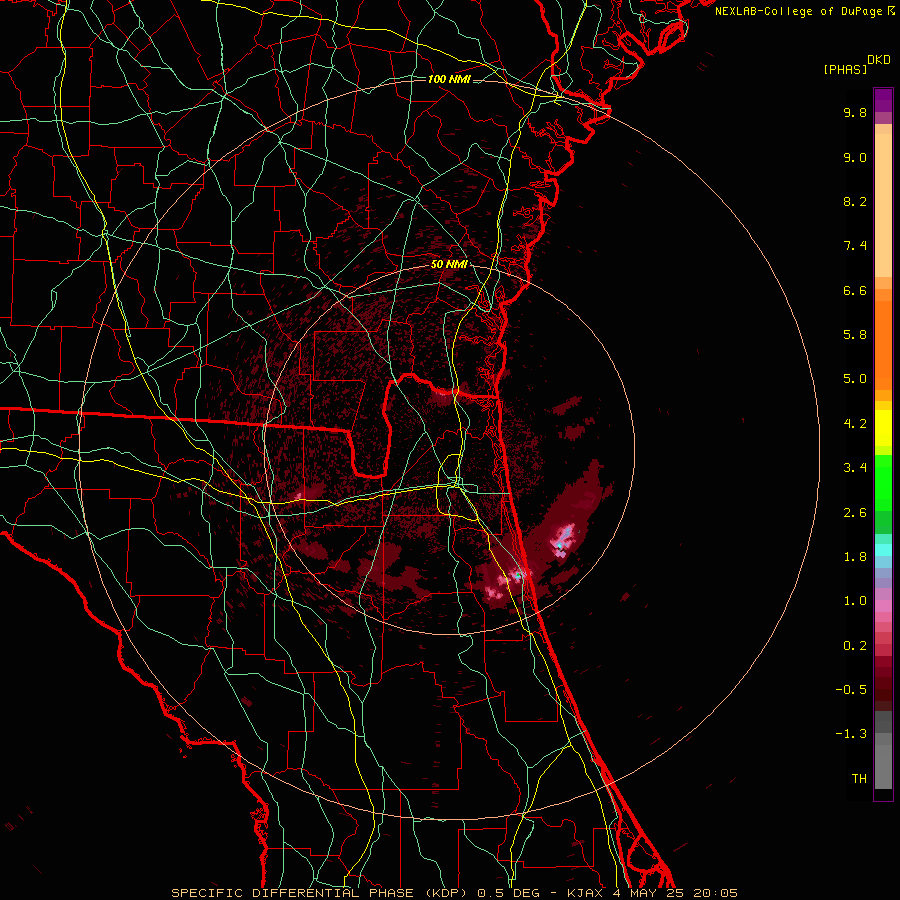Click the small pink echo west of the 50 NMI ring
The image size is (900, 900).
click(298, 495)
